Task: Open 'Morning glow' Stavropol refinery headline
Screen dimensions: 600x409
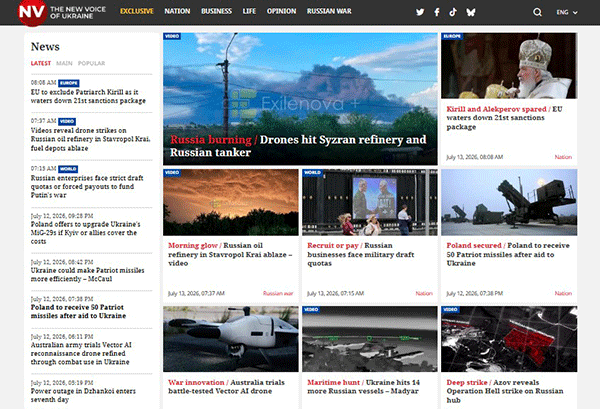Action: pyautogui.click(x=230, y=254)
